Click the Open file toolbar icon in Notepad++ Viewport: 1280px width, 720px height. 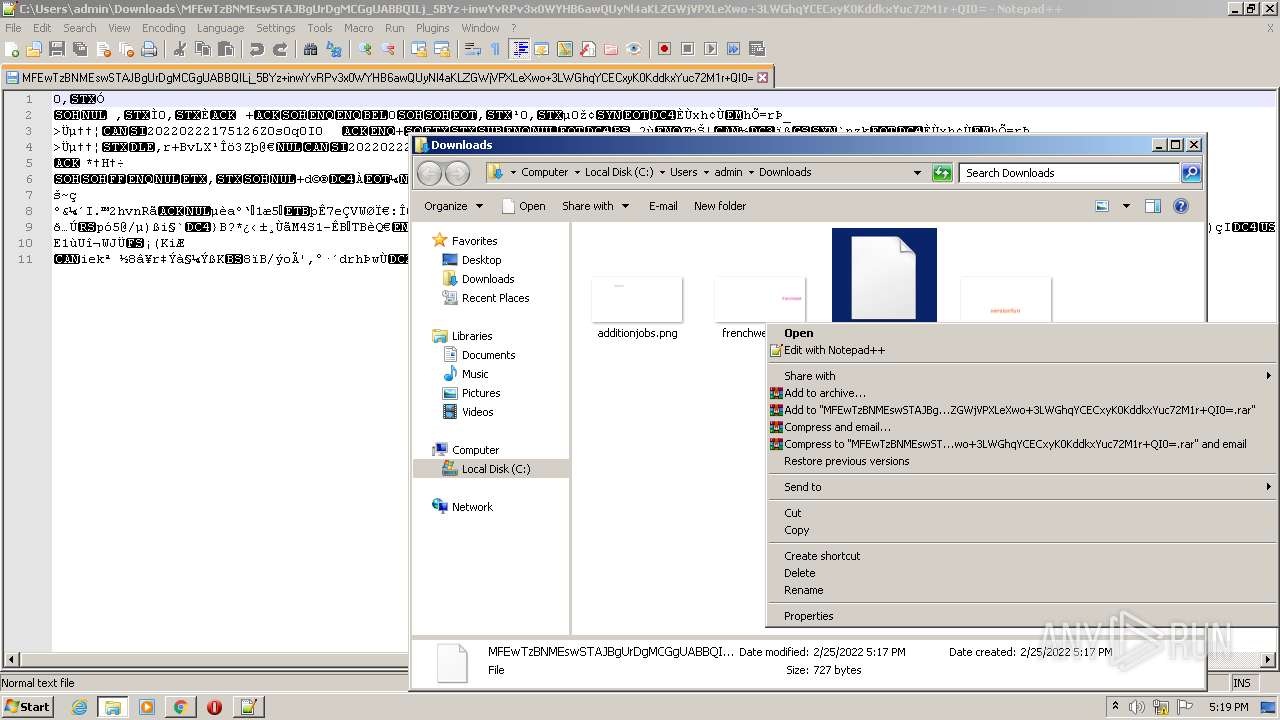pyautogui.click(x=33, y=48)
